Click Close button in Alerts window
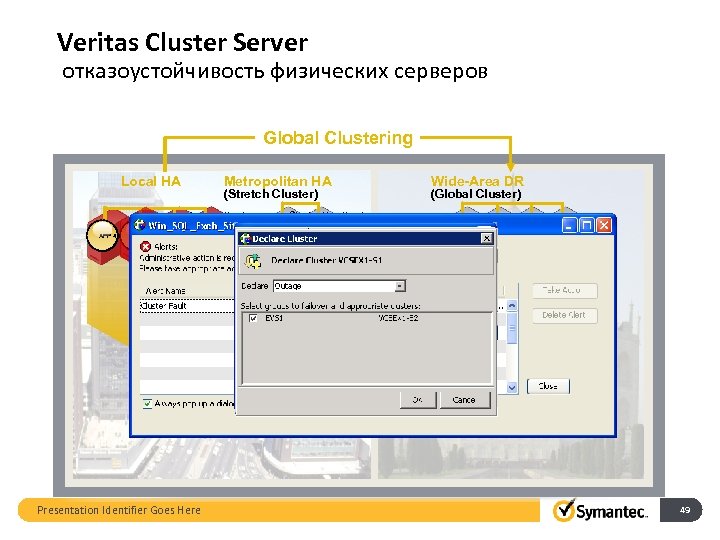The width and height of the screenshot is (720, 540). point(548,386)
